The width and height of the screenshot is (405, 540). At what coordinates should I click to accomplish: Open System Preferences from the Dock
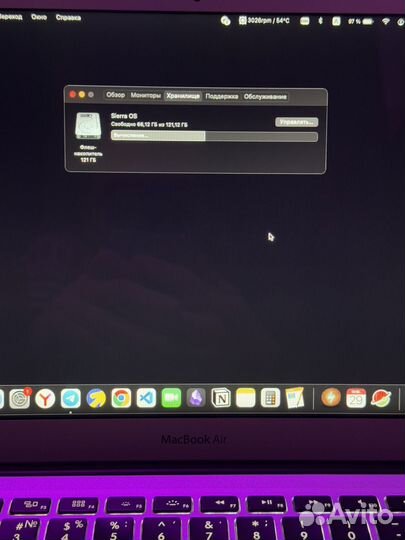pyautogui.click(x=19, y=399)
